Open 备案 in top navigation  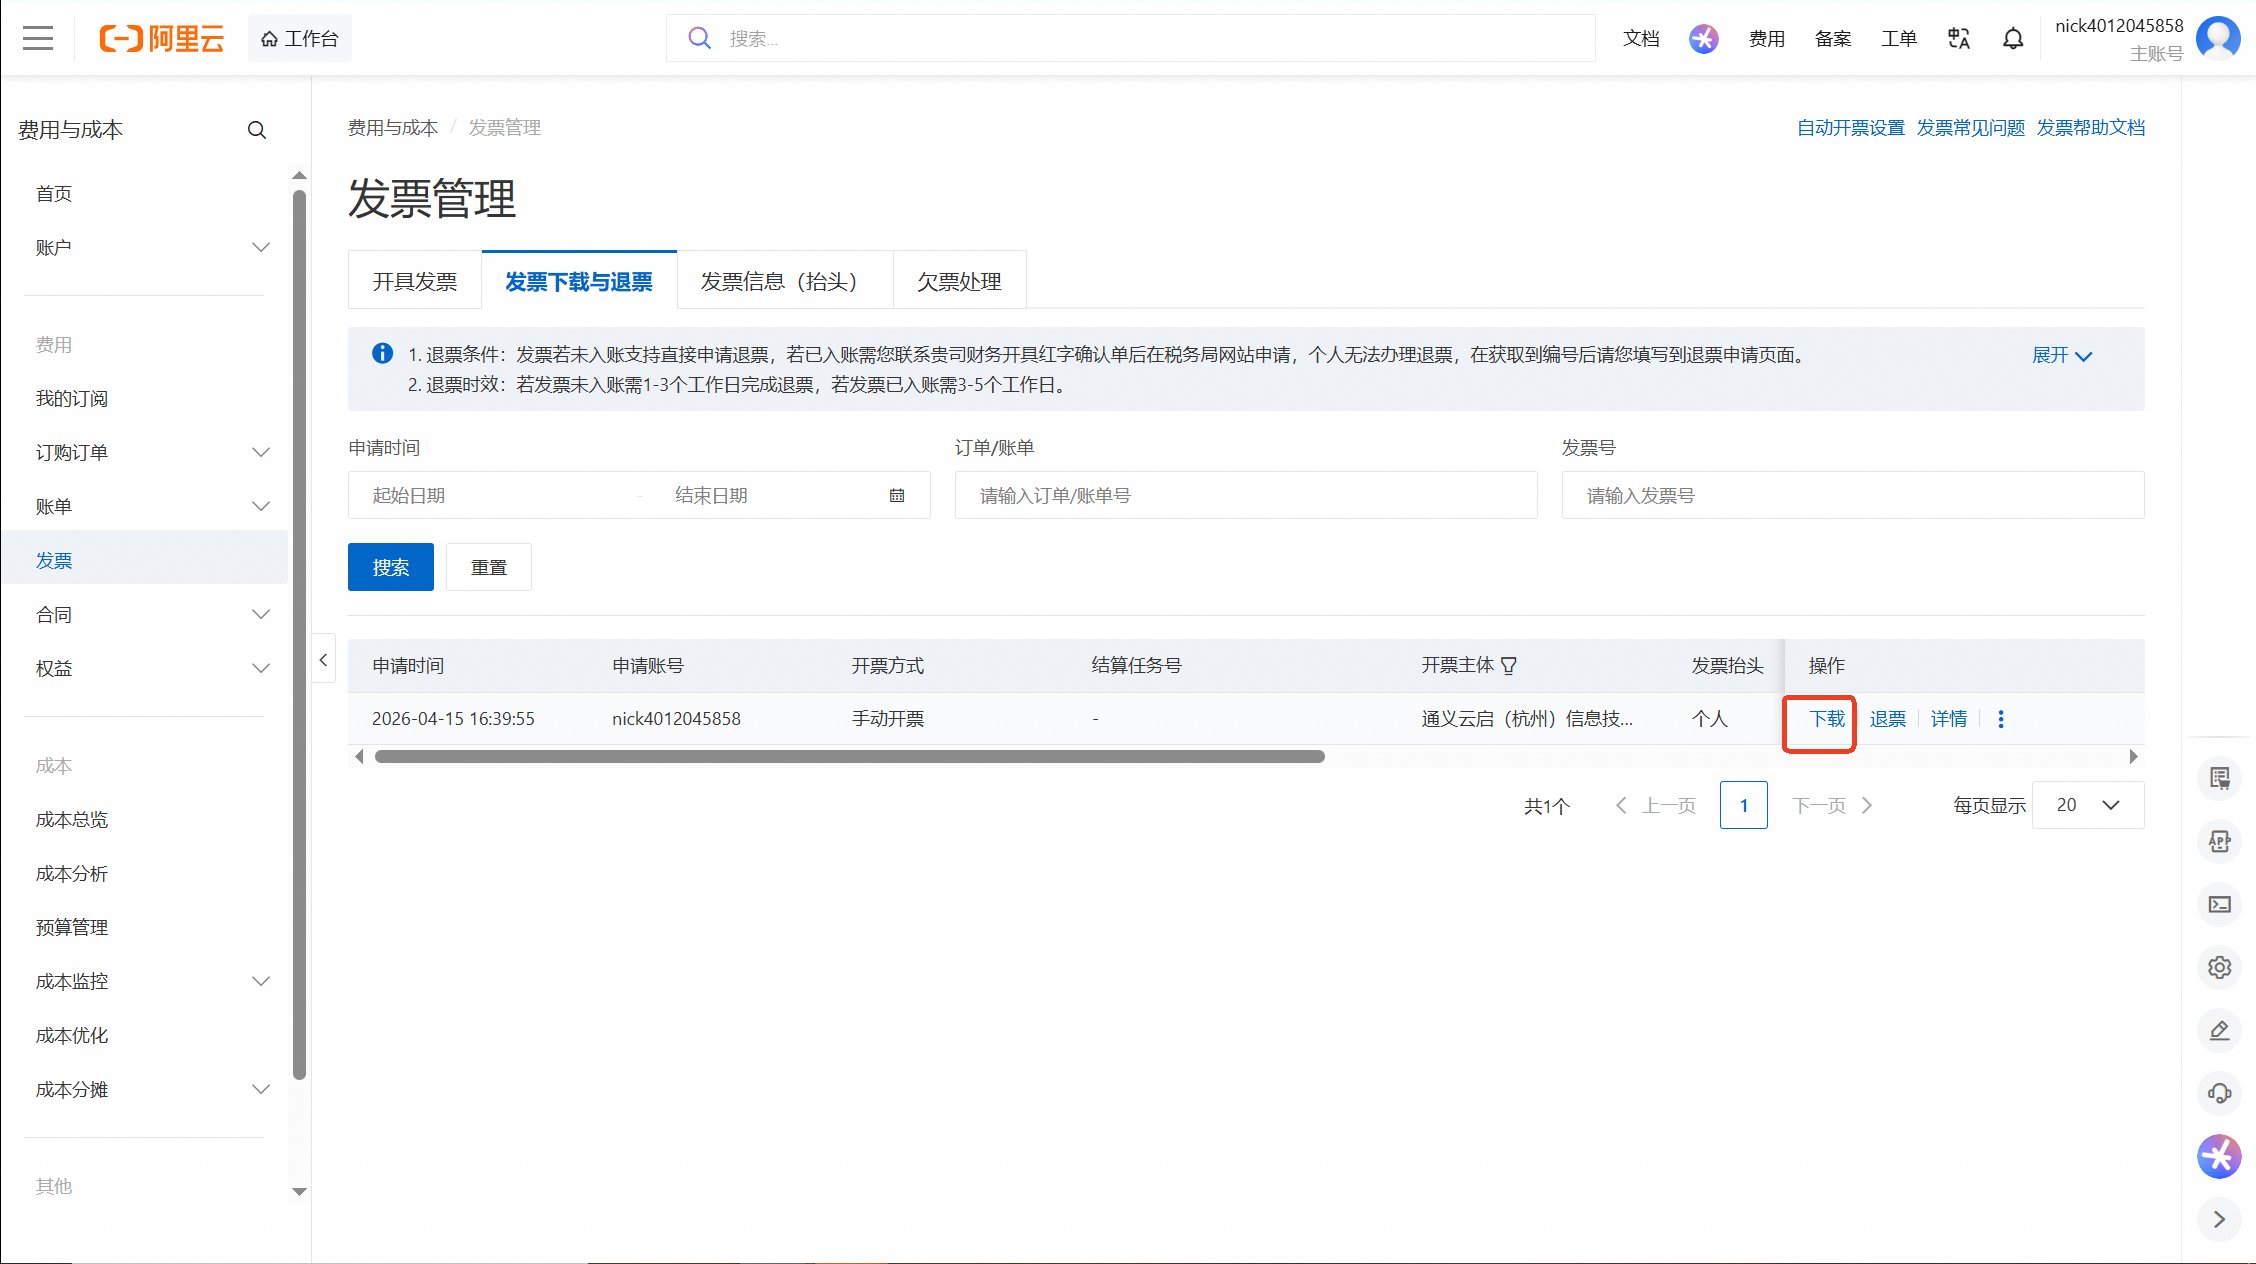pyautogui.click(x=1833, y=39)
